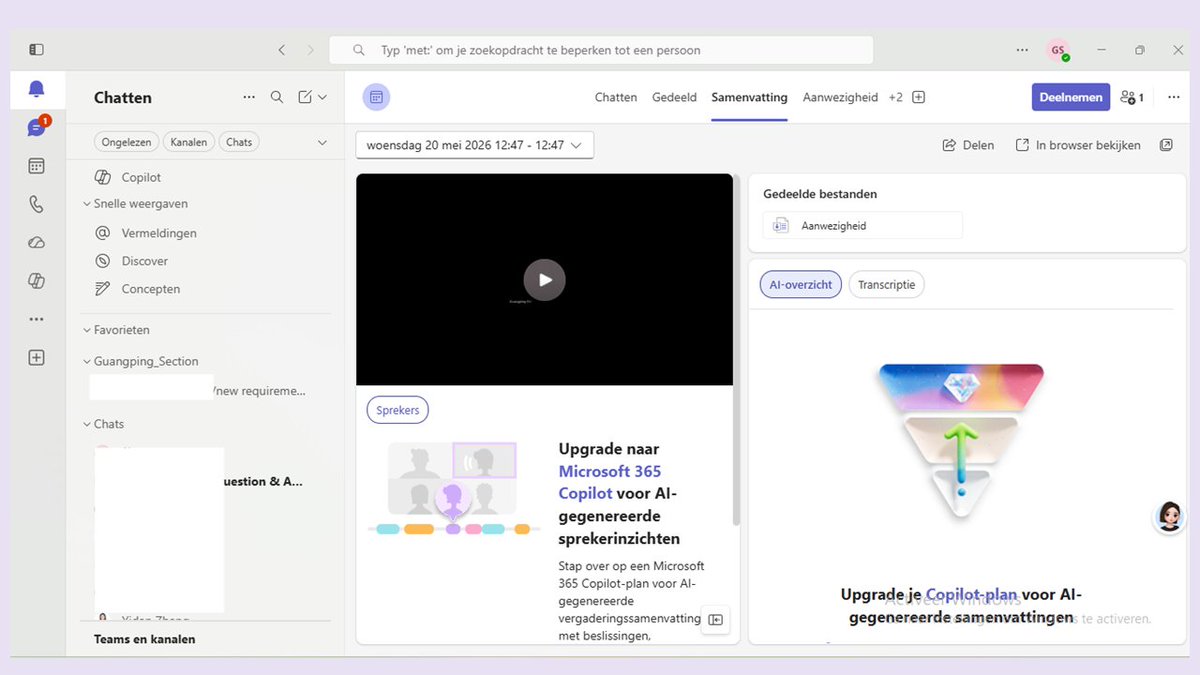1200x675 pixels.
Task: Select the Sprekers chip
Action: (x=398, y=410)
